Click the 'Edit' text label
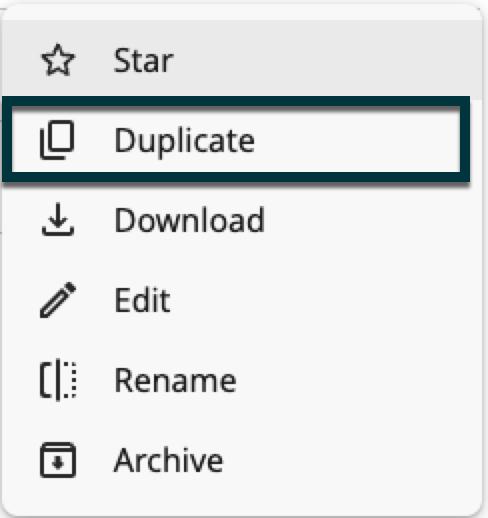The image size is (488, 518). pos(142,300)
